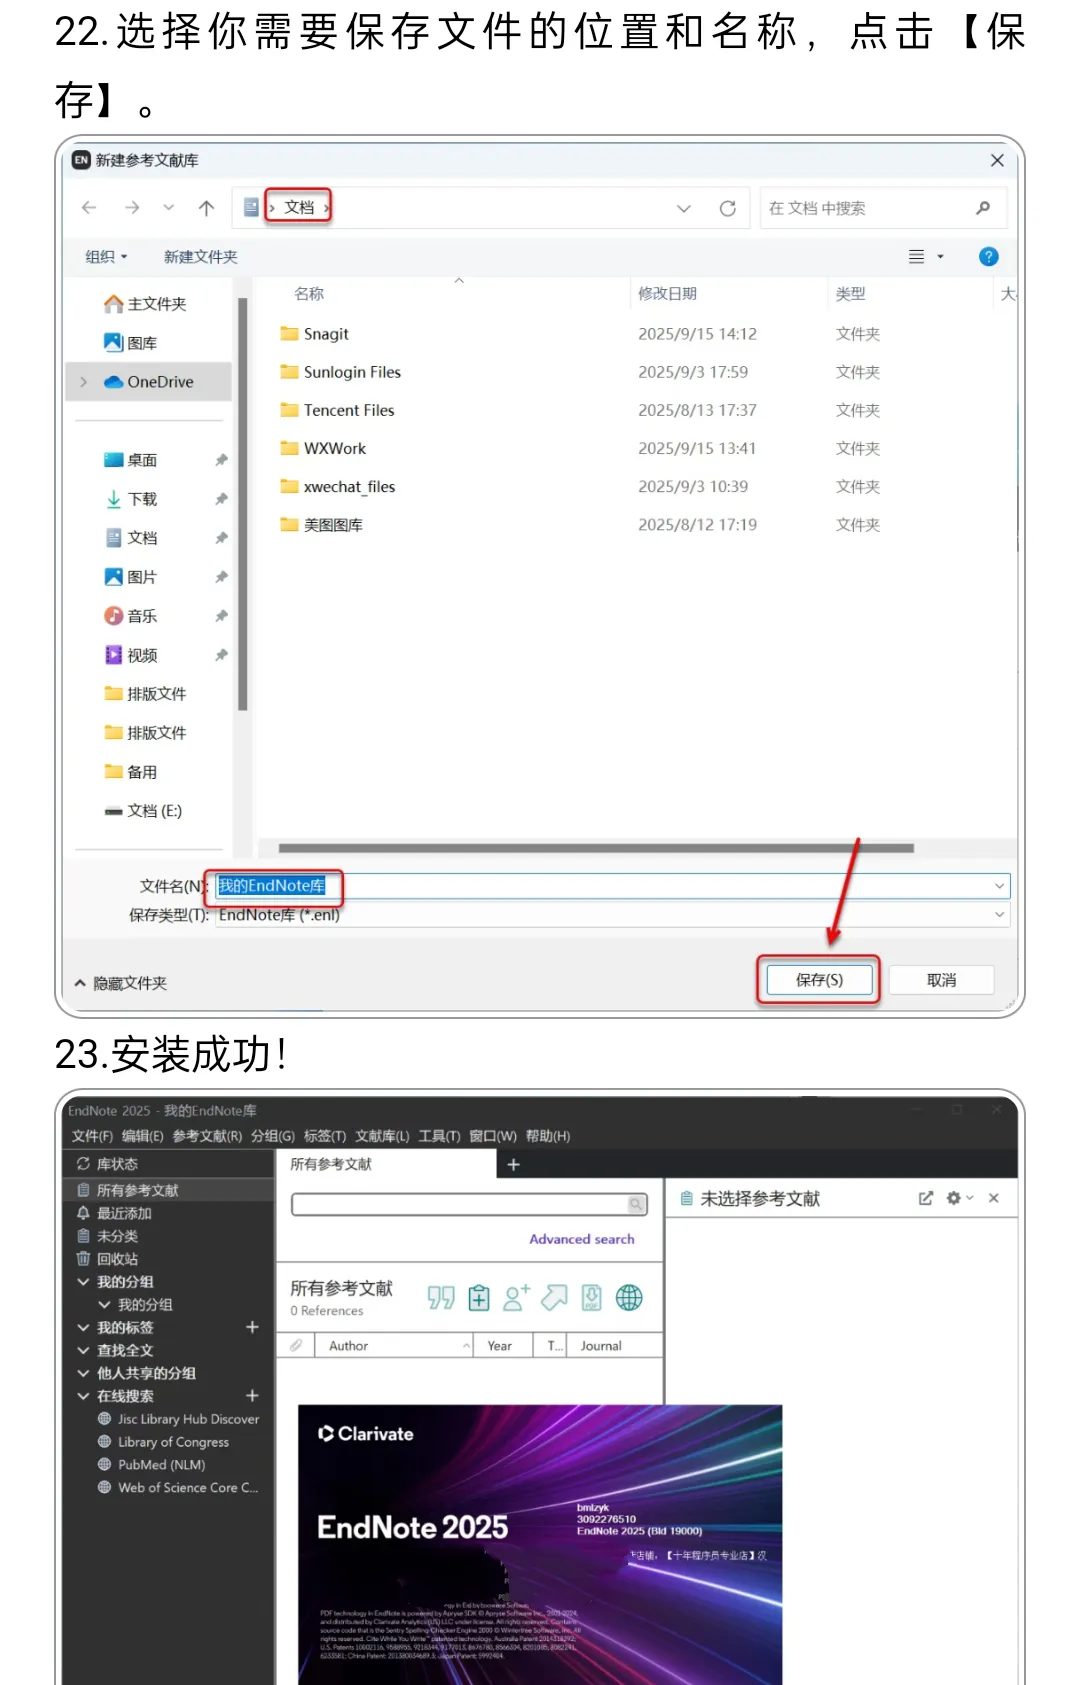
Task: Open the 文件(F) menu
Action: click(x=92, y=1136)
